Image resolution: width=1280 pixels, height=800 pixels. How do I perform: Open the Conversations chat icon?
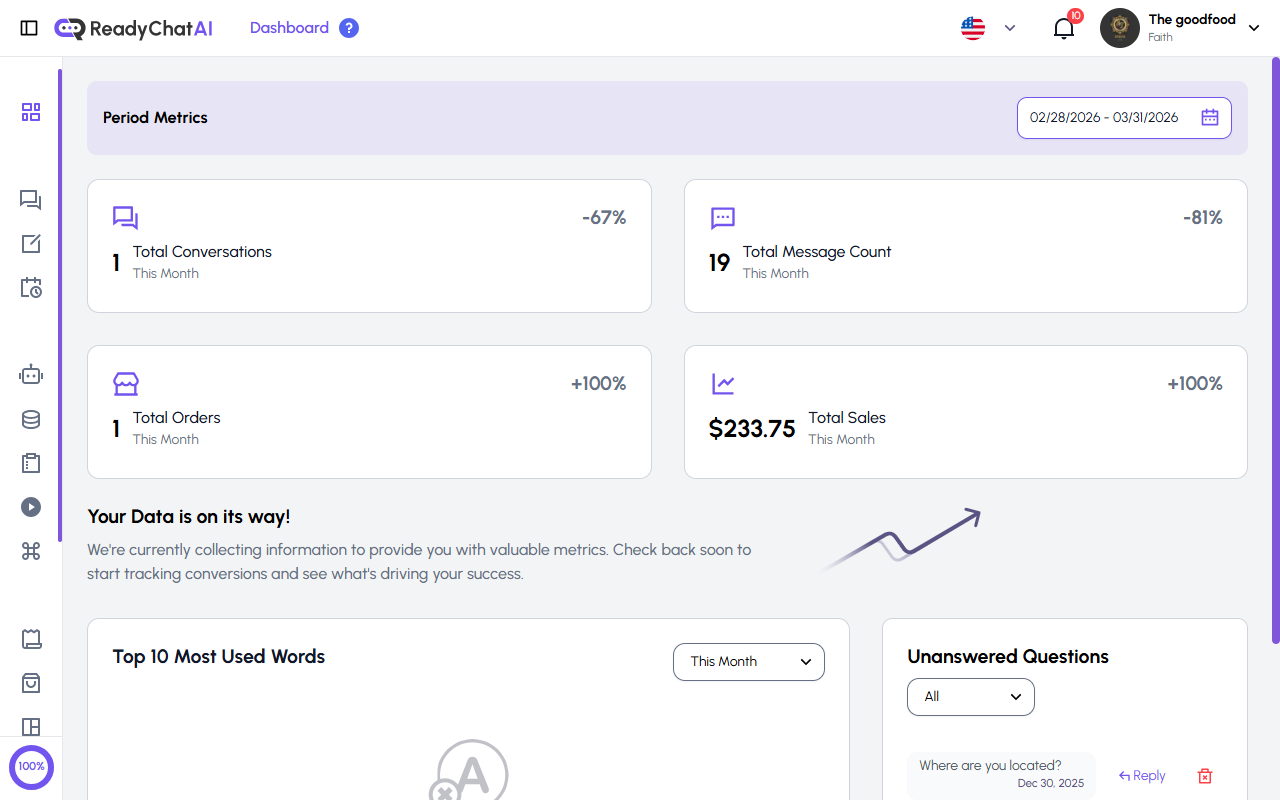coord(30,200)
